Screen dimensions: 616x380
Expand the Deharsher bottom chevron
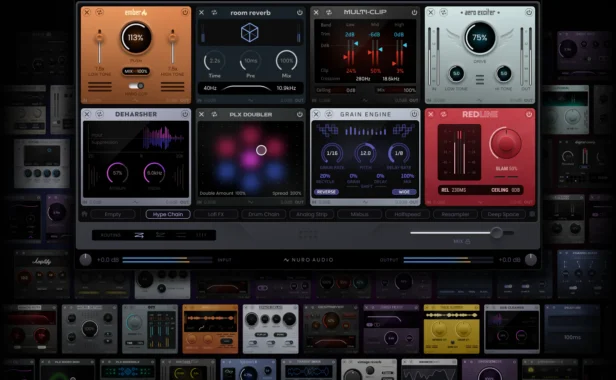click(136, 202)
